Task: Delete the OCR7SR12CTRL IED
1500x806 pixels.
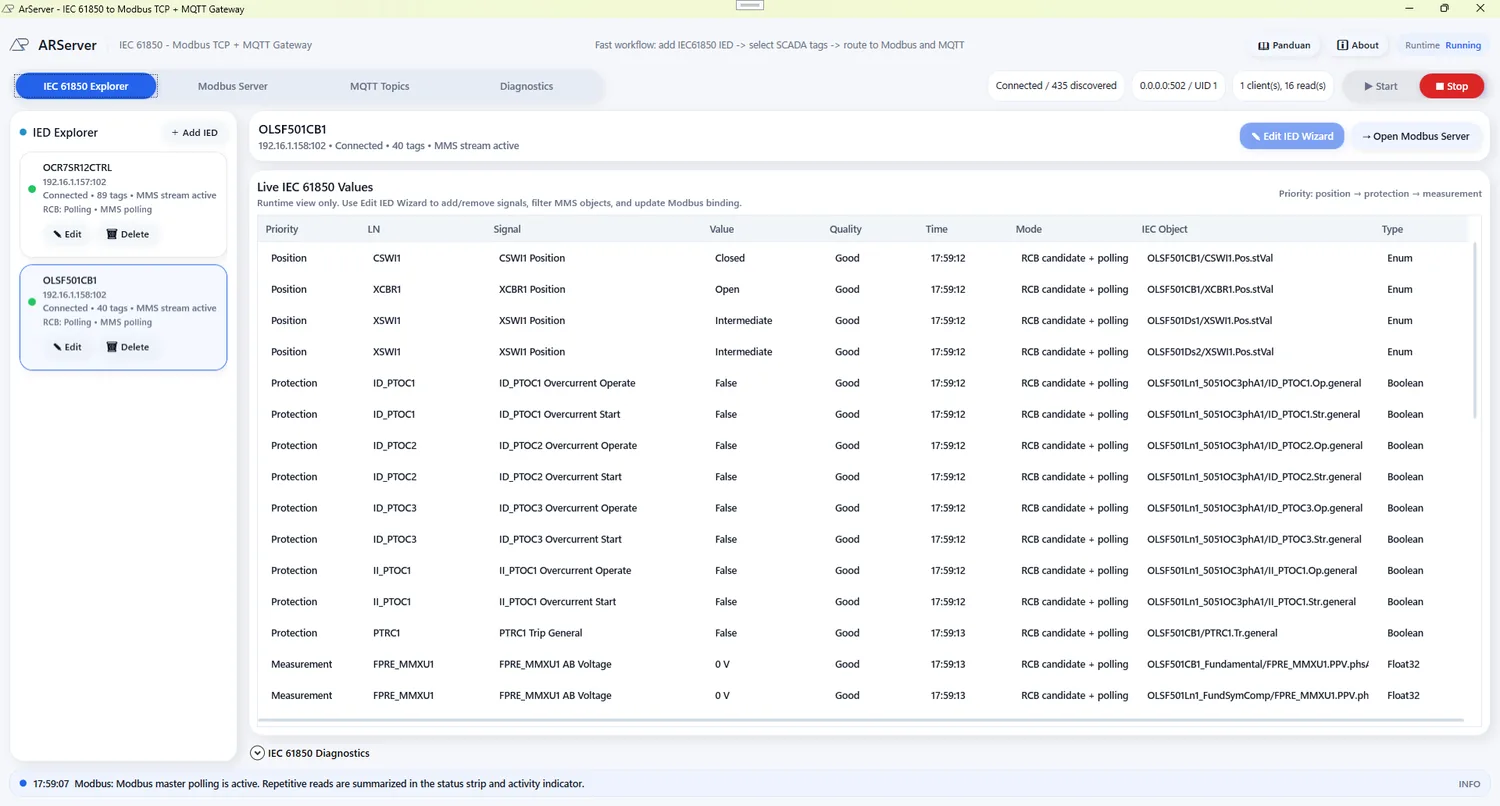Action: (127, 234)
